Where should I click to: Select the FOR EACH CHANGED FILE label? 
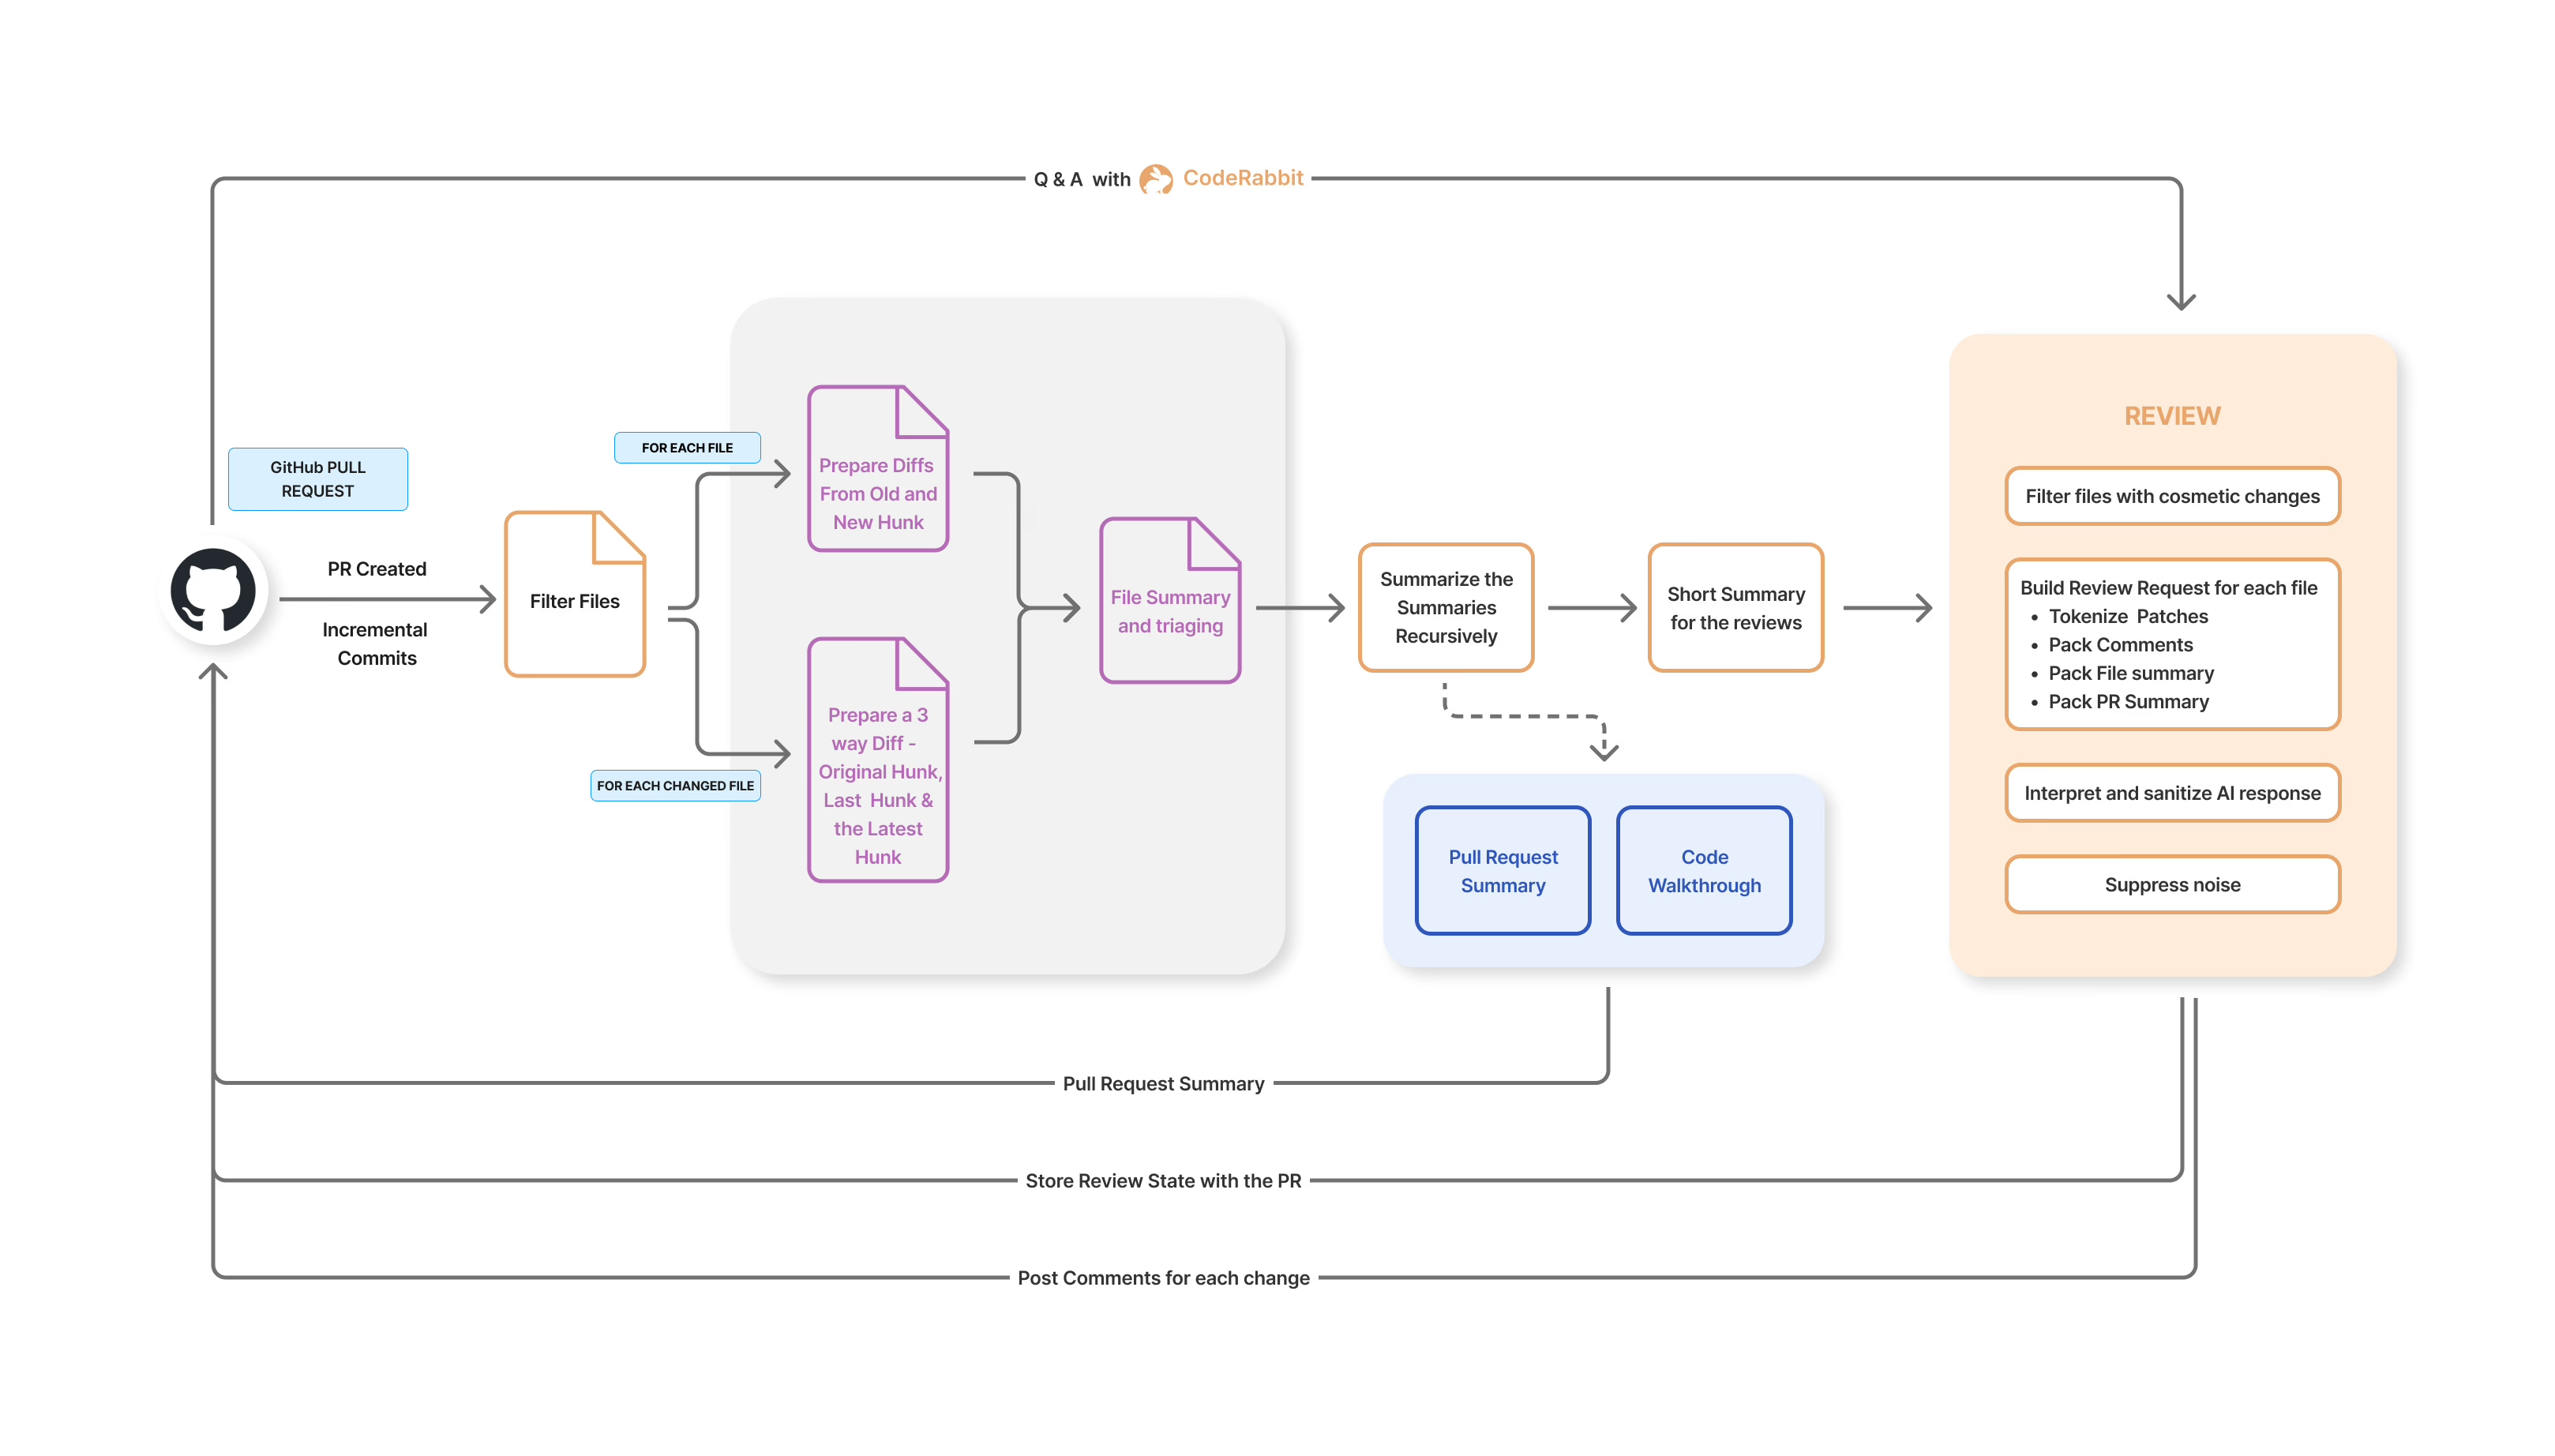[x=675, y=786]
